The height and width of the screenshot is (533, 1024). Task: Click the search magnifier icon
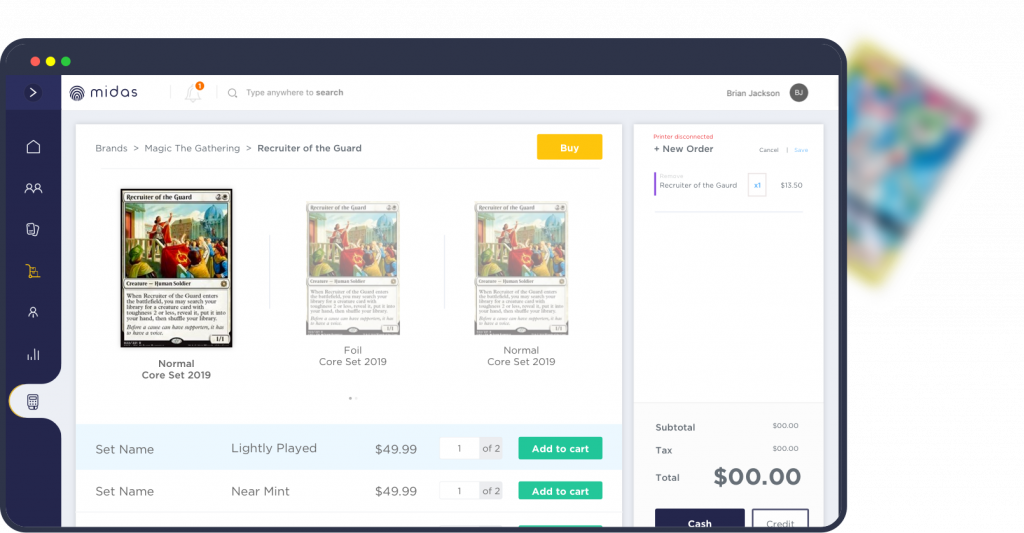click(232, 93)
